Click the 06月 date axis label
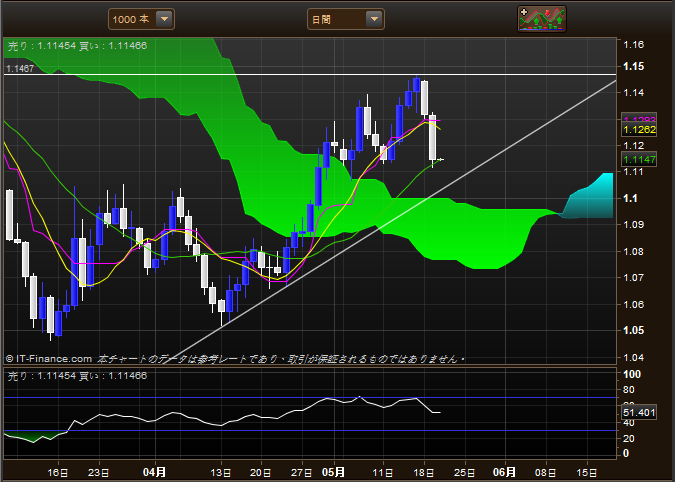 [505, 472]
